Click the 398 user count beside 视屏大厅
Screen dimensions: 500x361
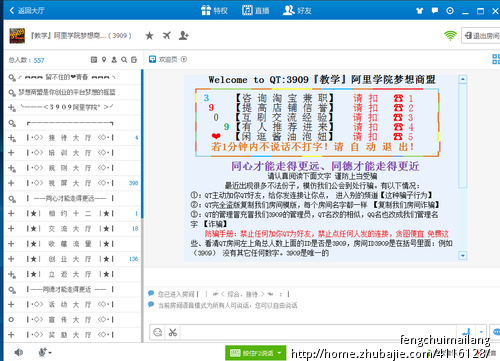coord(133,183)
